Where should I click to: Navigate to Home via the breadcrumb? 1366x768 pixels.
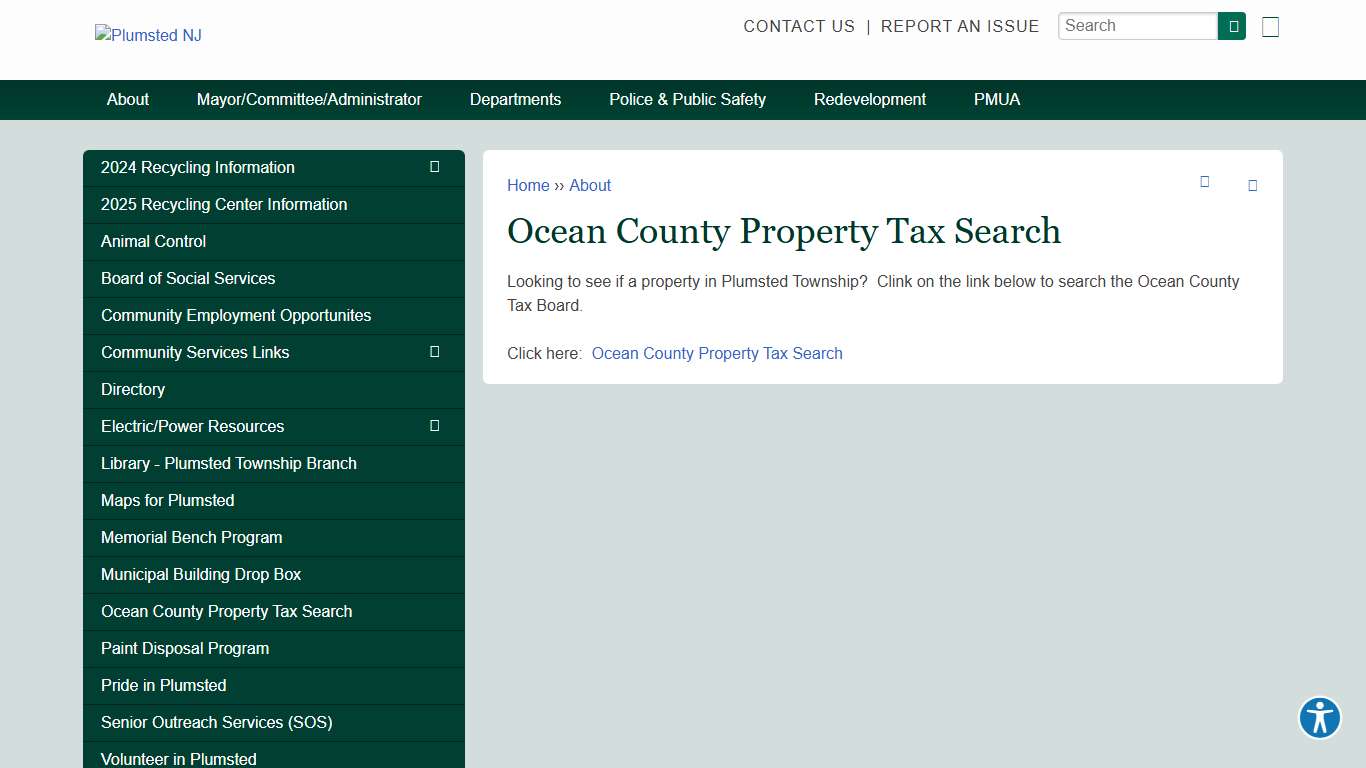click(x=528, y=185)
